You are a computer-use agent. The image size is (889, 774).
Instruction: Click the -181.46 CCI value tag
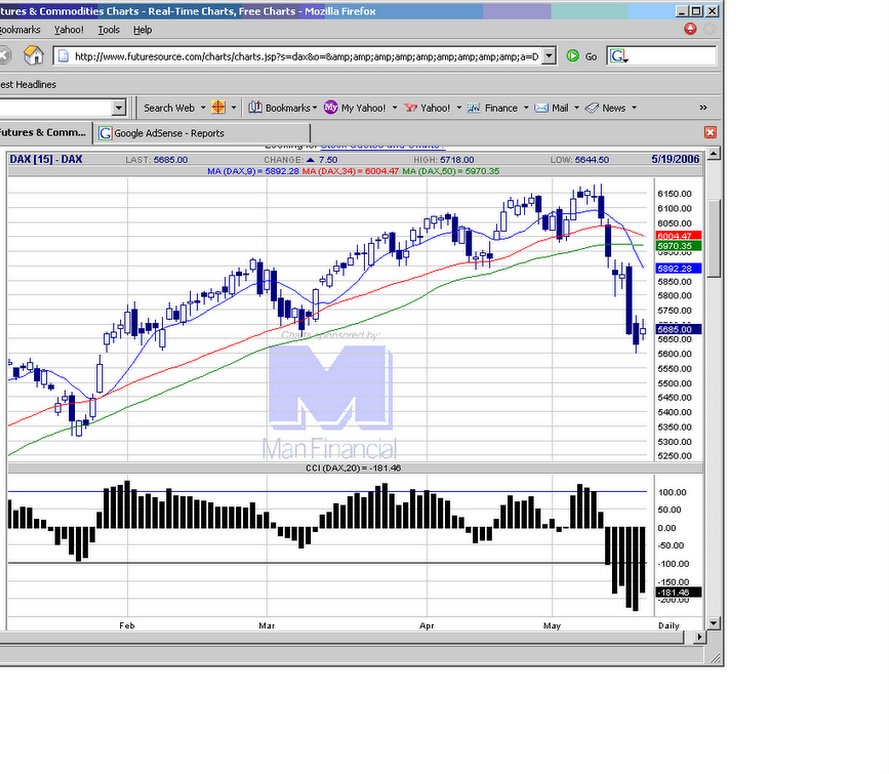pyautogui.click(x=679, y=592)
